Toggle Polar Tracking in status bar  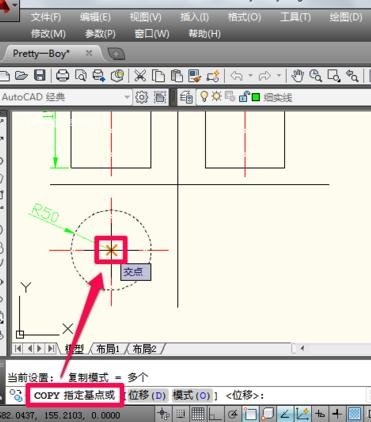pos(232,414)
